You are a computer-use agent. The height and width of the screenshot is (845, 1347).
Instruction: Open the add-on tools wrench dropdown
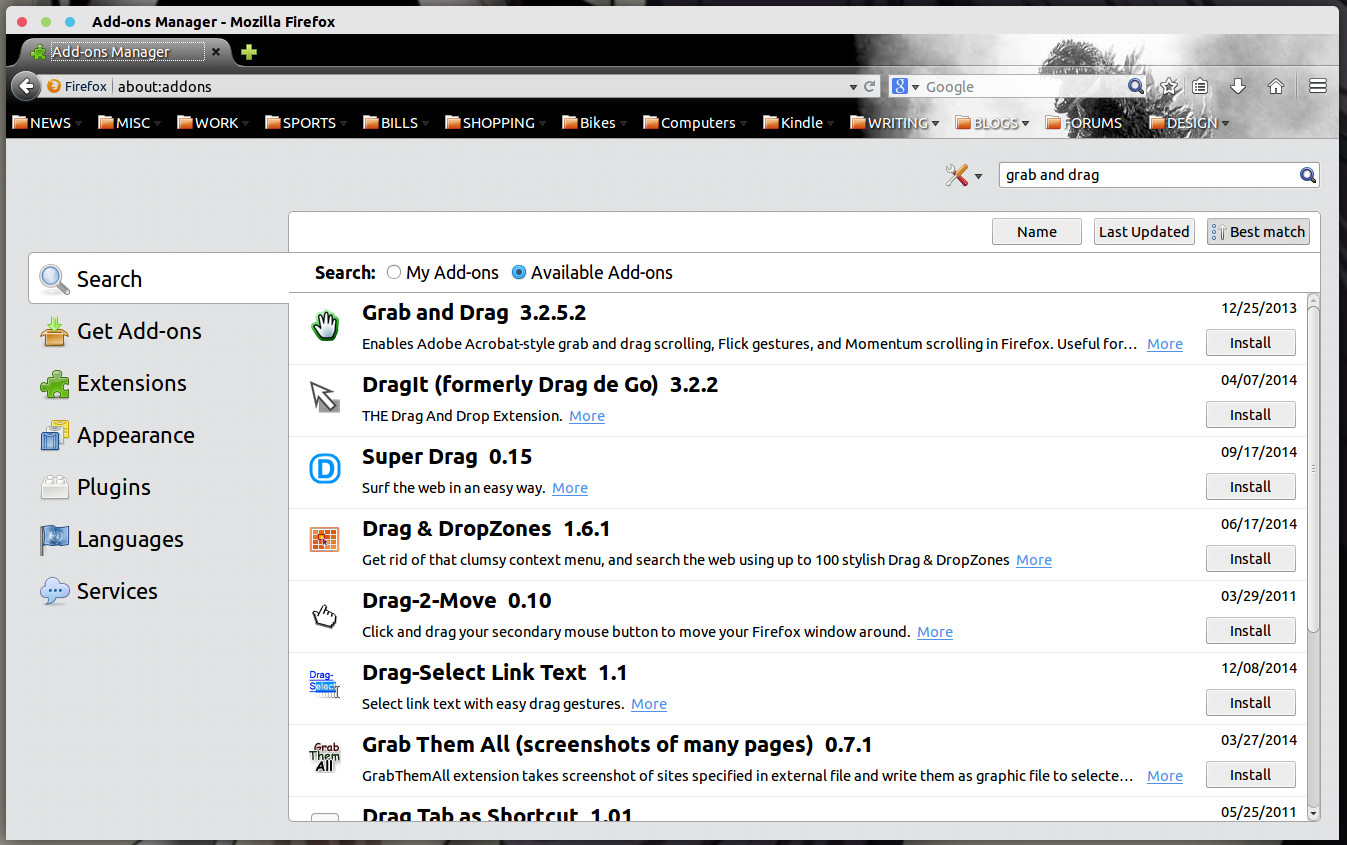[x=963, y=176]
